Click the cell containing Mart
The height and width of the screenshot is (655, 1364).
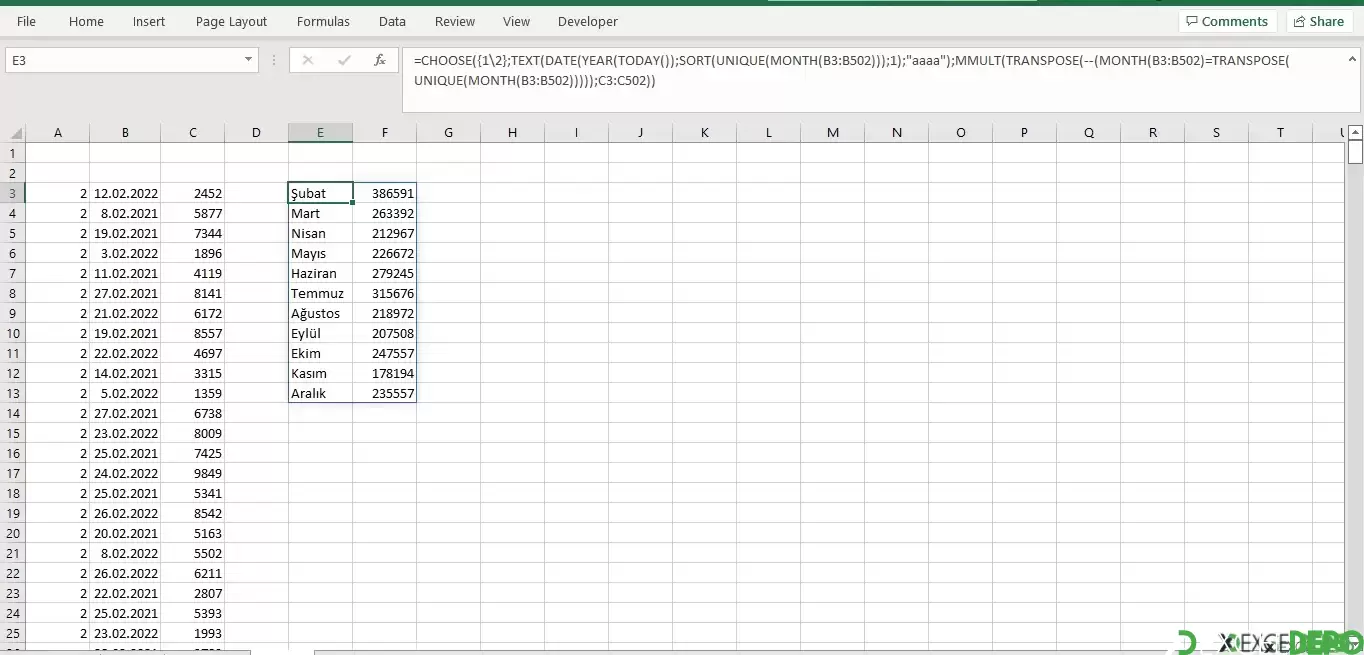[x=320, y=213]
